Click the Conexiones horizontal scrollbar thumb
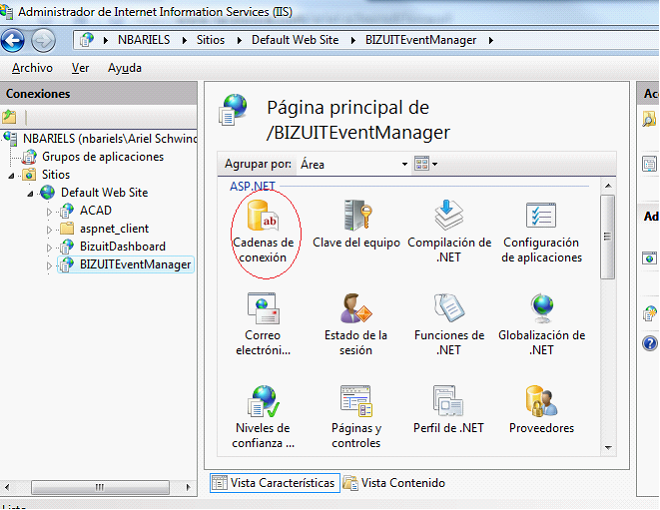The width and height of the screenshot is (660, 510). (100, 487)
